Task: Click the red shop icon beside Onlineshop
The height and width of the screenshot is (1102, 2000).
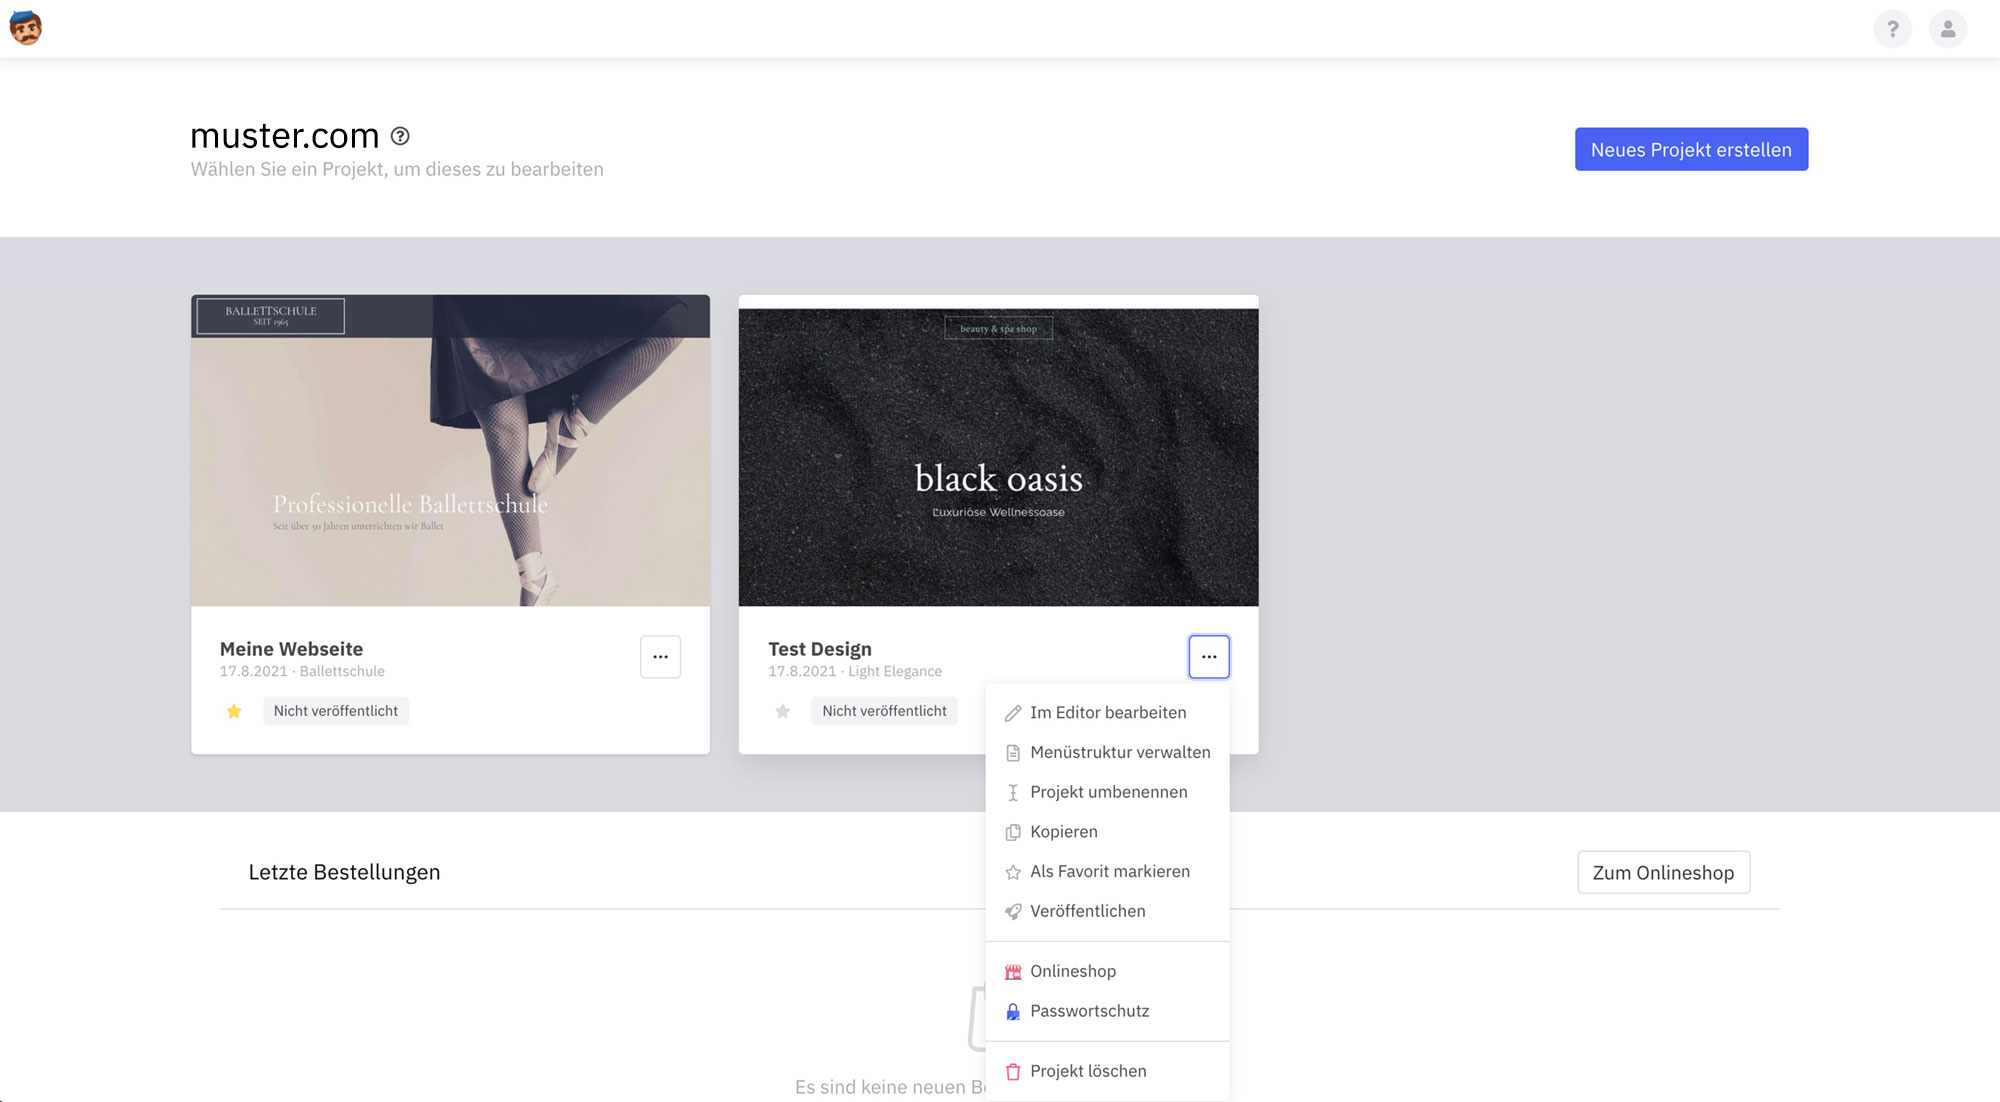Action: tap(1013, 972)
